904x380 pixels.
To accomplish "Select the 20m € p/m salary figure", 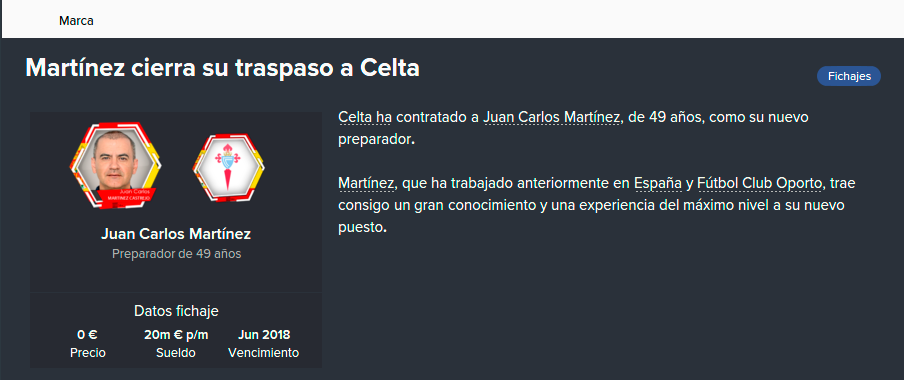I will click(x=176, y=335).
